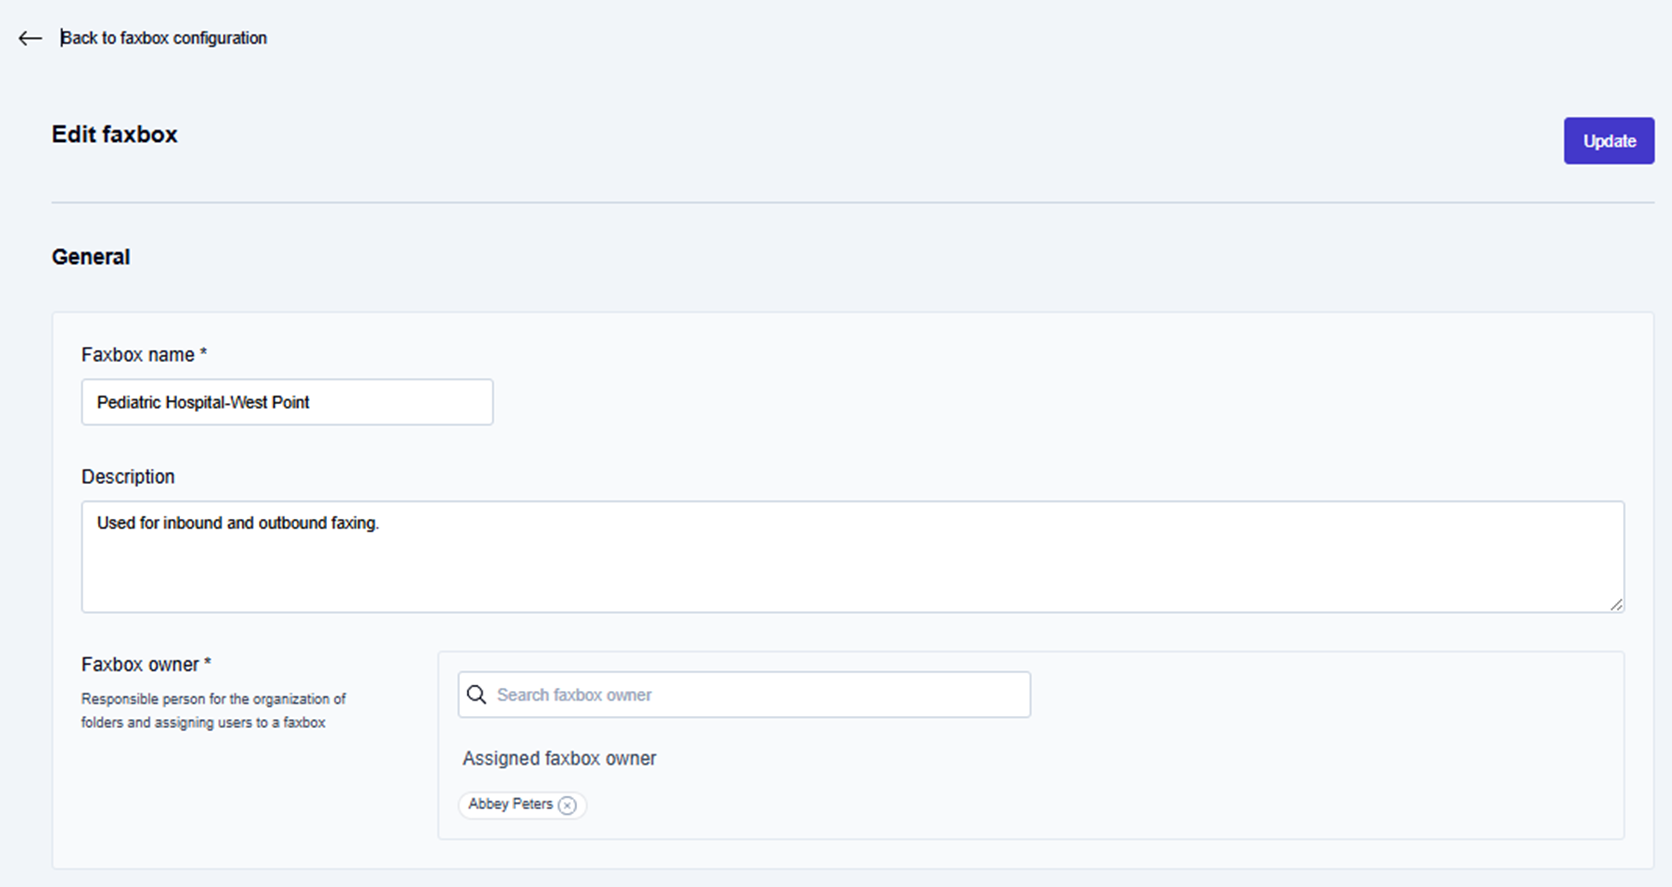Click the Faxbox owner label
The width and height of the screenshot is (1672, 887).
140,665
